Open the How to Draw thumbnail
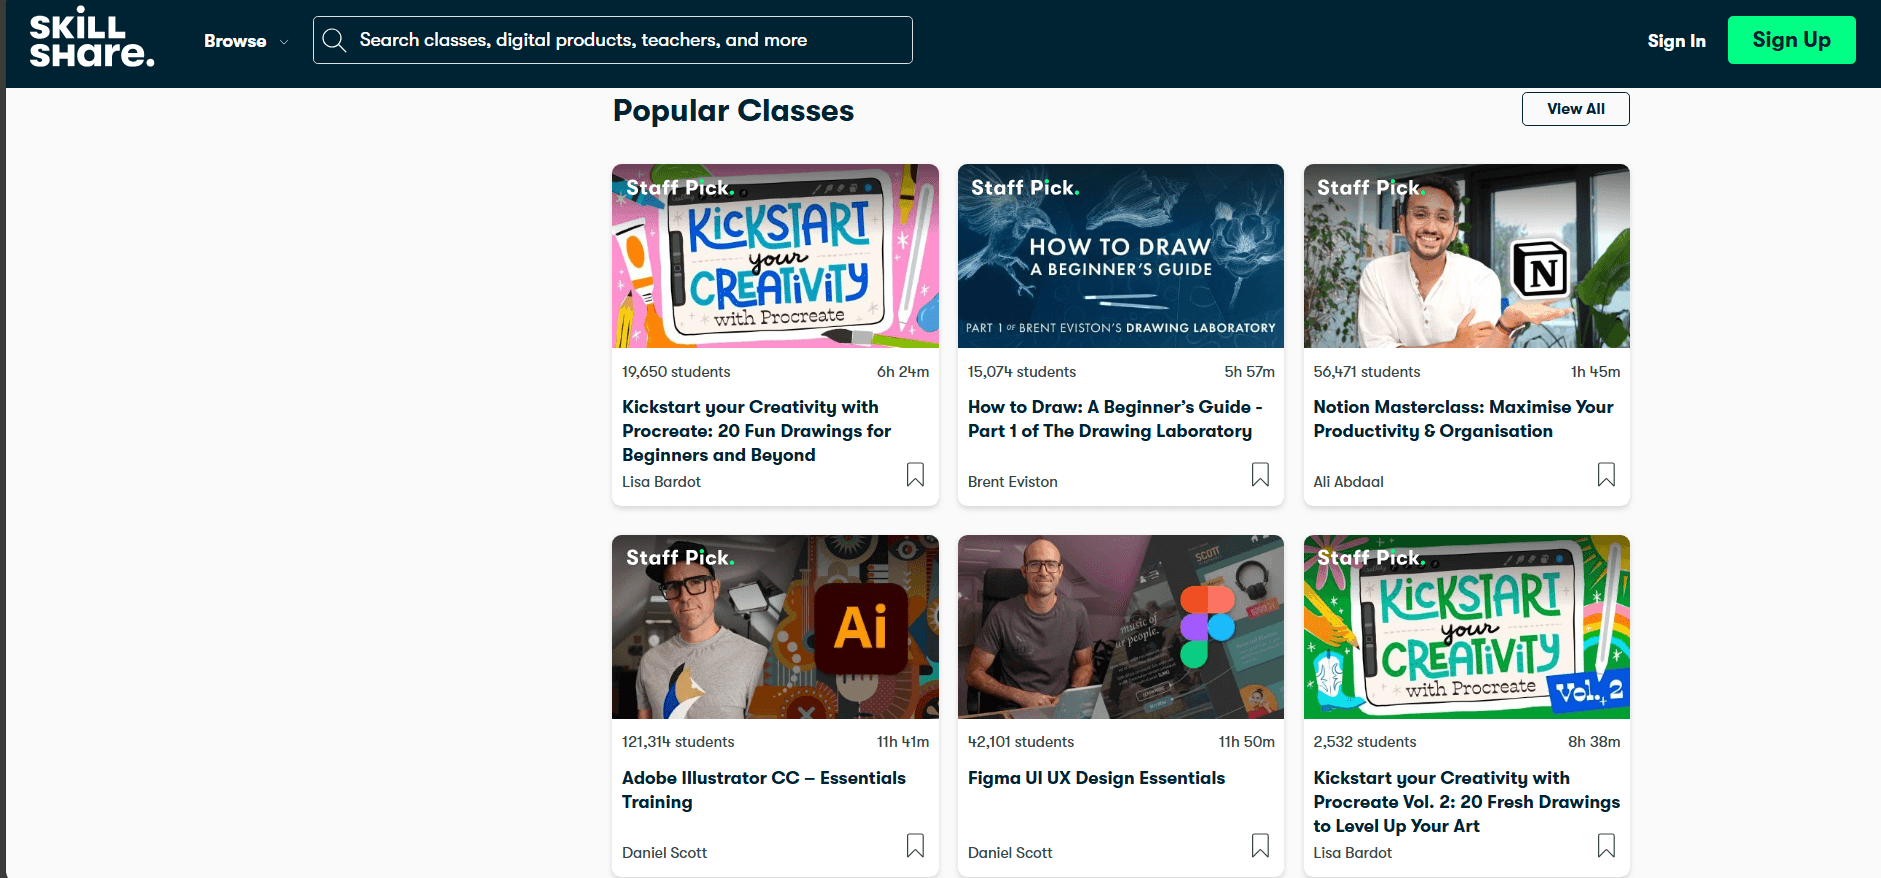 point(1120,256)
